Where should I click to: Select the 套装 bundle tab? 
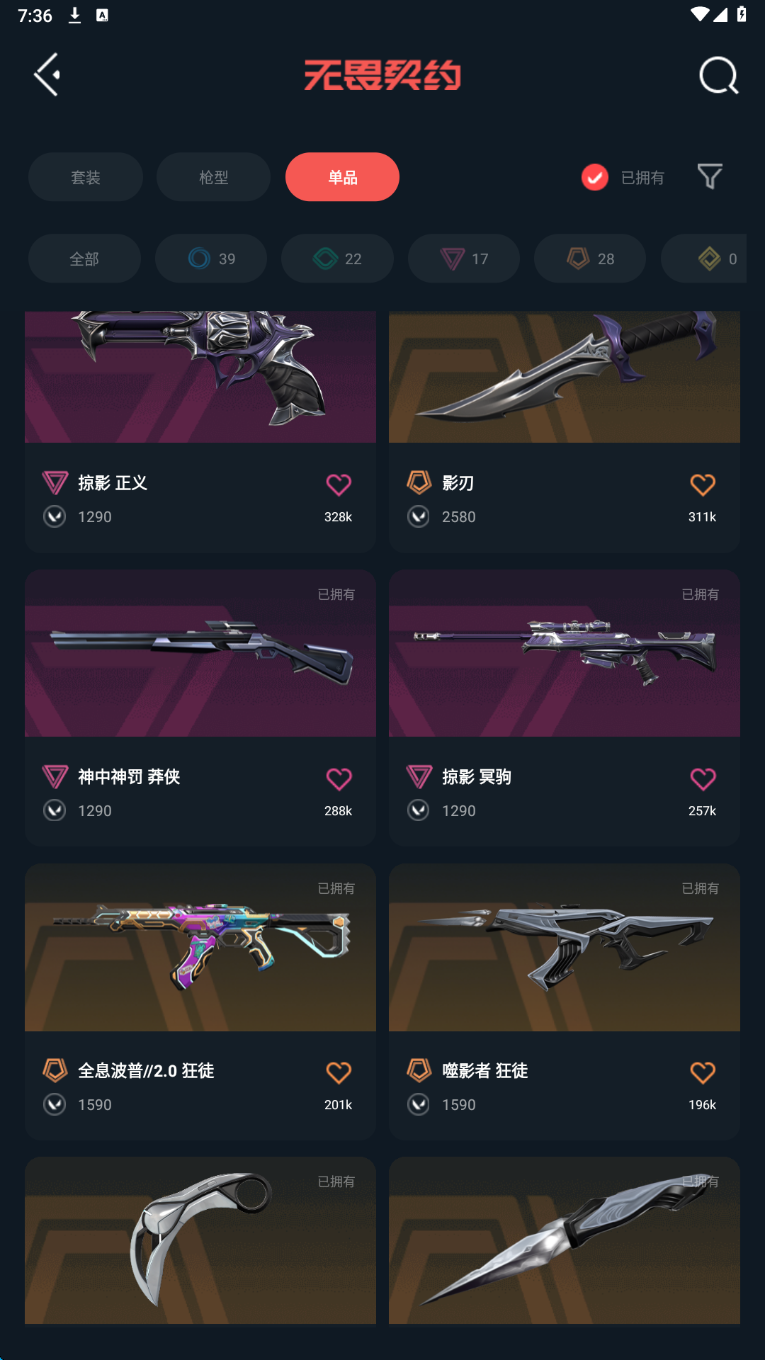click(x=85, y=177)
